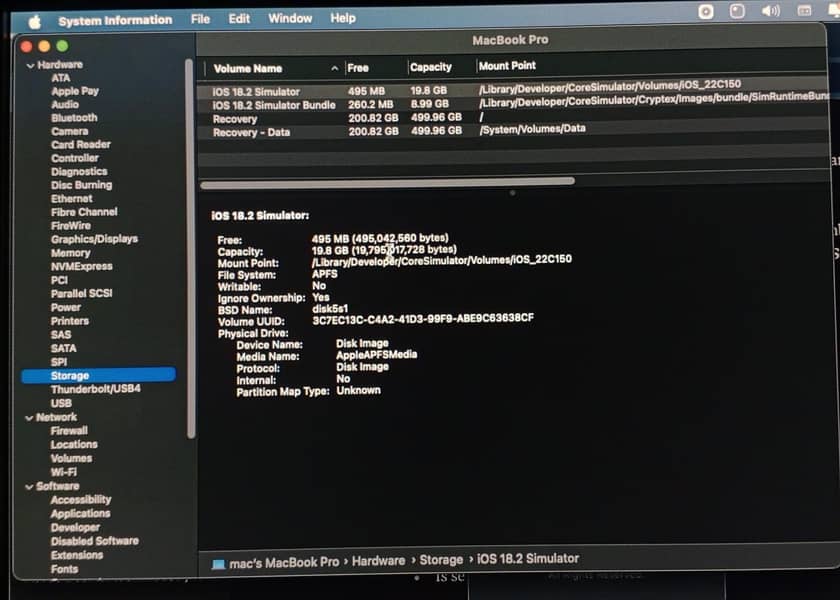The width and height of the screenshot is (840, 600).
Task: Select Extensions under Software
Action: 77,555
